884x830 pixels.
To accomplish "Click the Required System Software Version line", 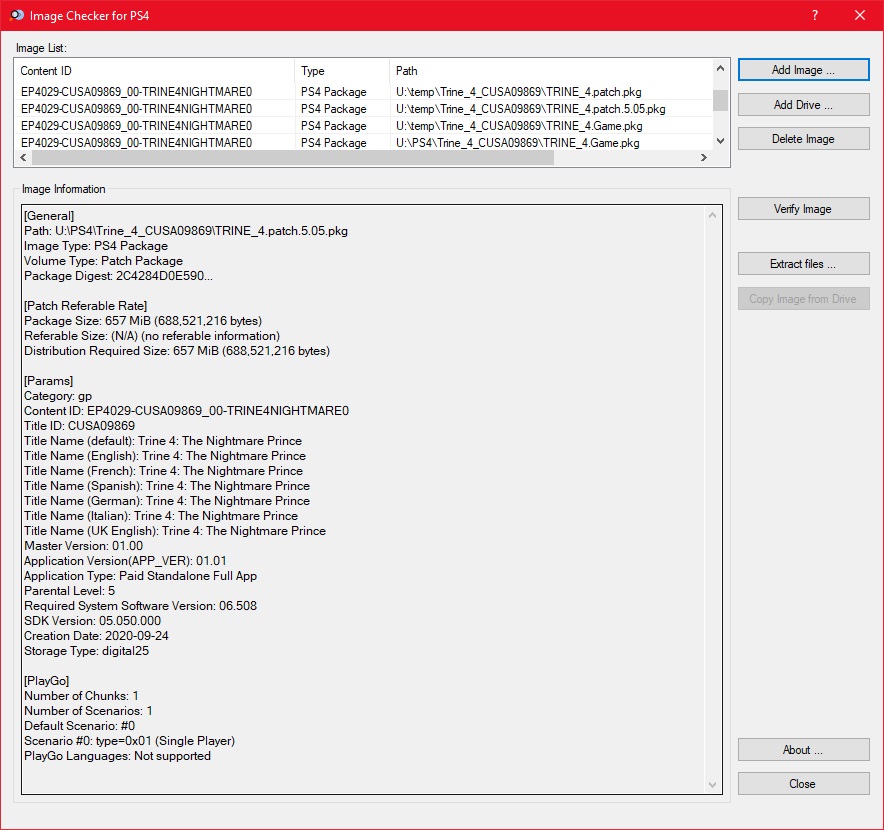I will 140,606.
